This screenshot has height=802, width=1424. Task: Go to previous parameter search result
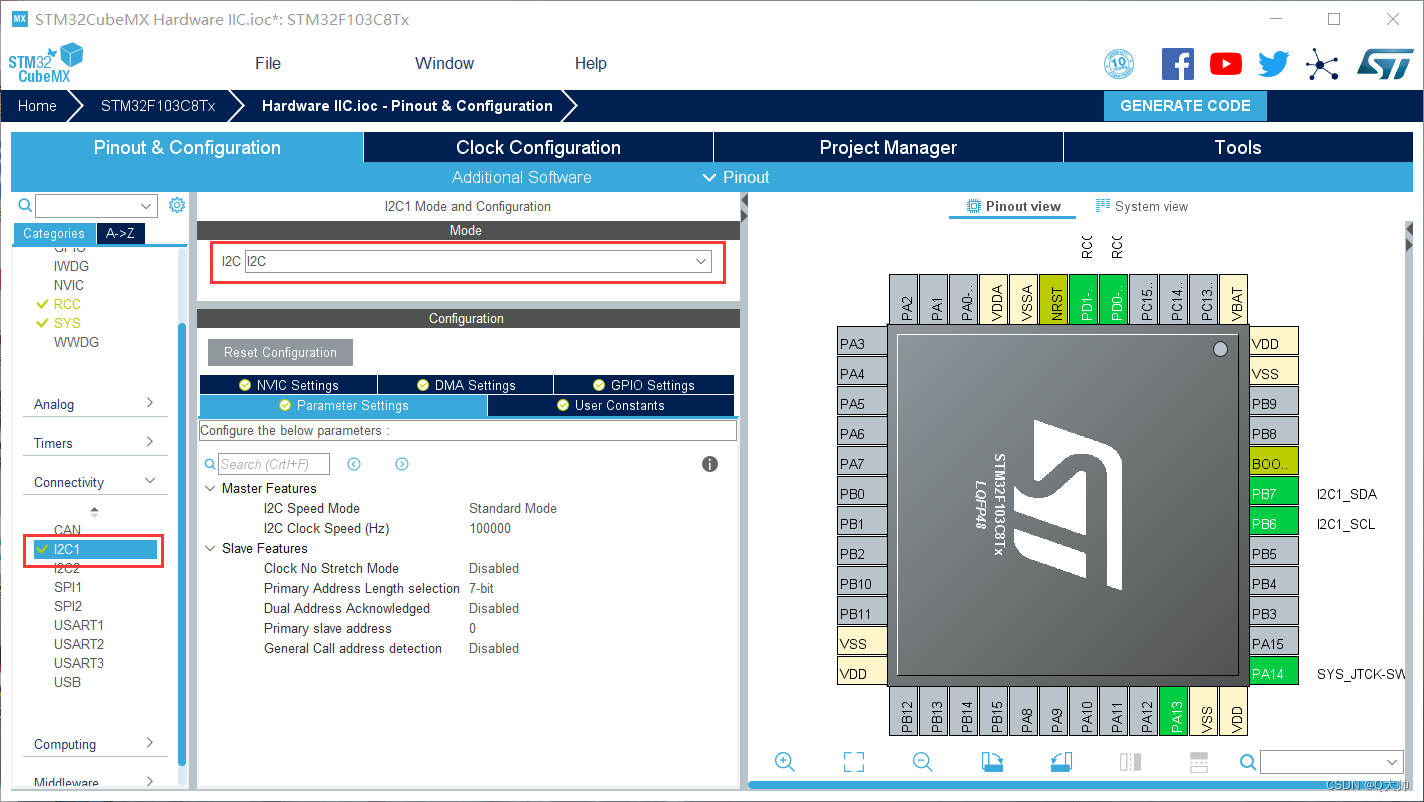click(354, 464)
